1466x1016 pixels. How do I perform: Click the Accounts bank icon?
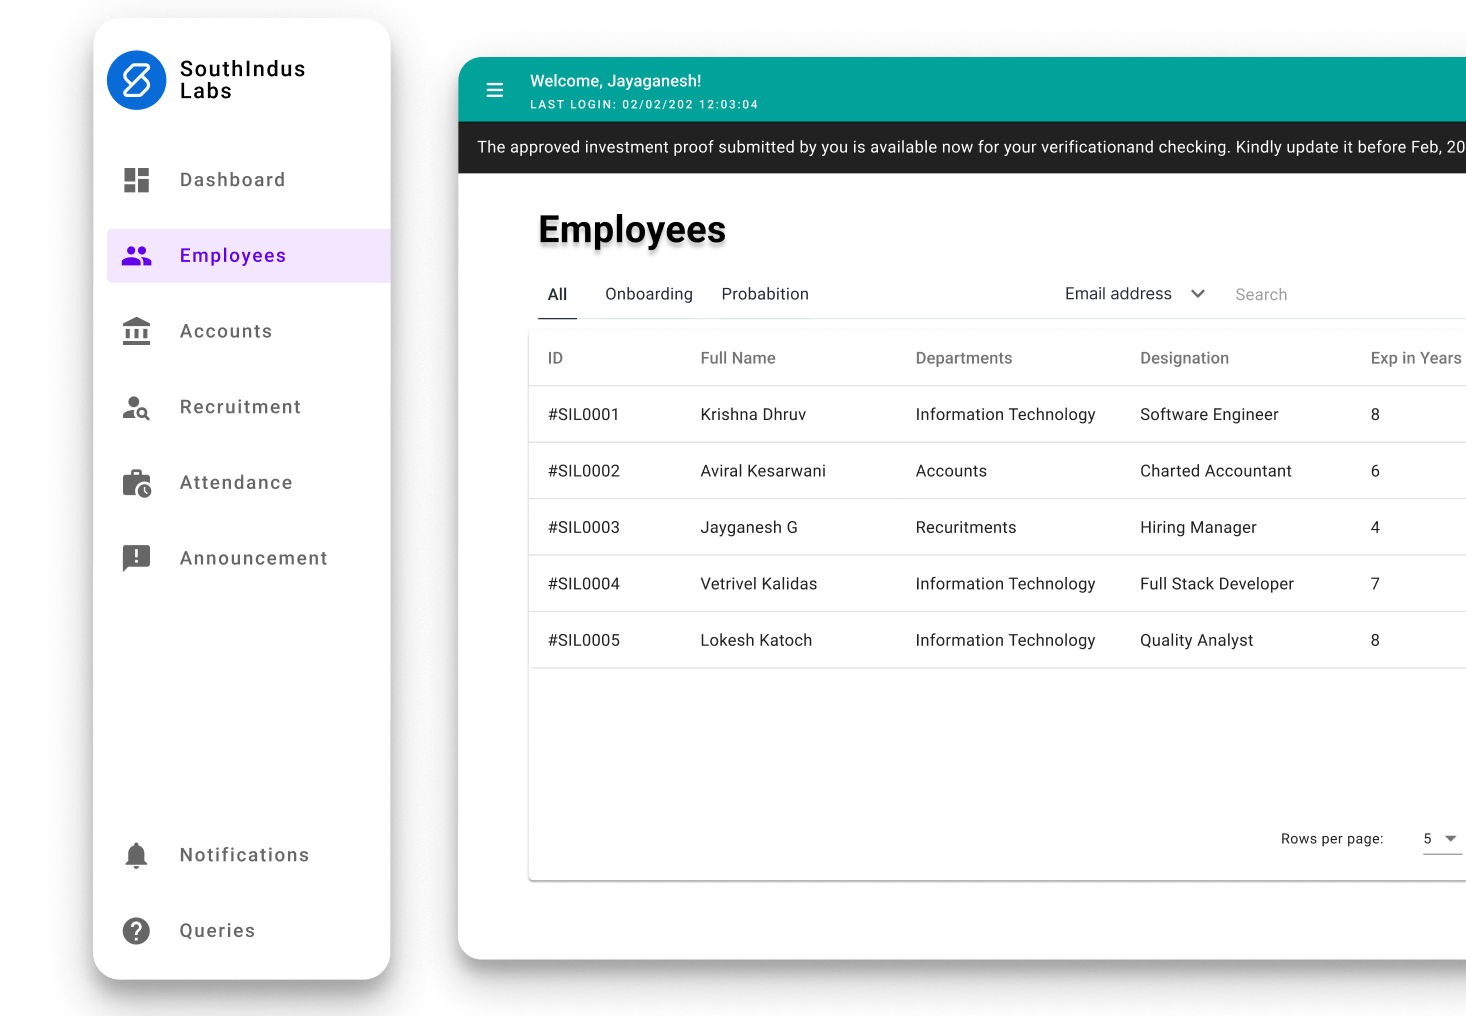point(136,331)
